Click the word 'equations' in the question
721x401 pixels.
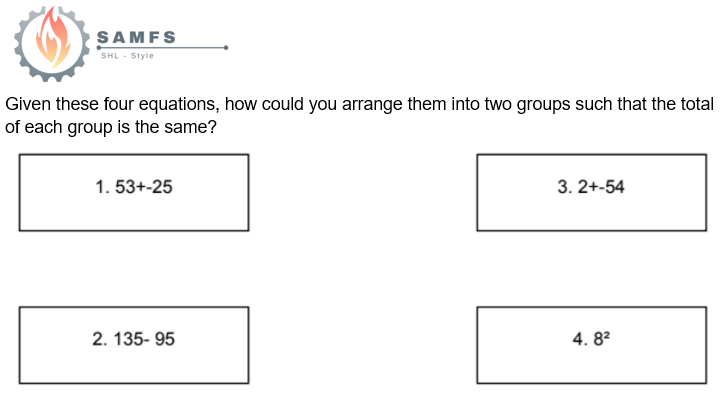(x=179, y=105)
